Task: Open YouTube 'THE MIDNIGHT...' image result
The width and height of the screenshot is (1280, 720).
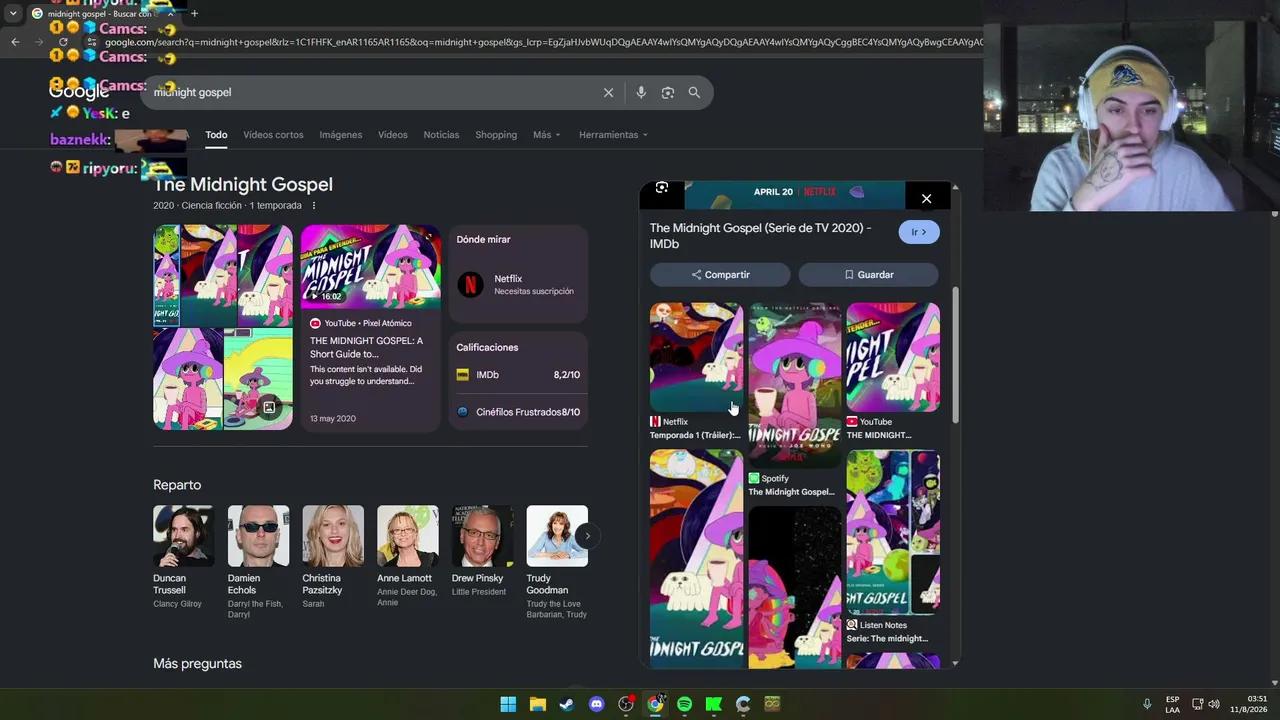Action: point(893,371)
